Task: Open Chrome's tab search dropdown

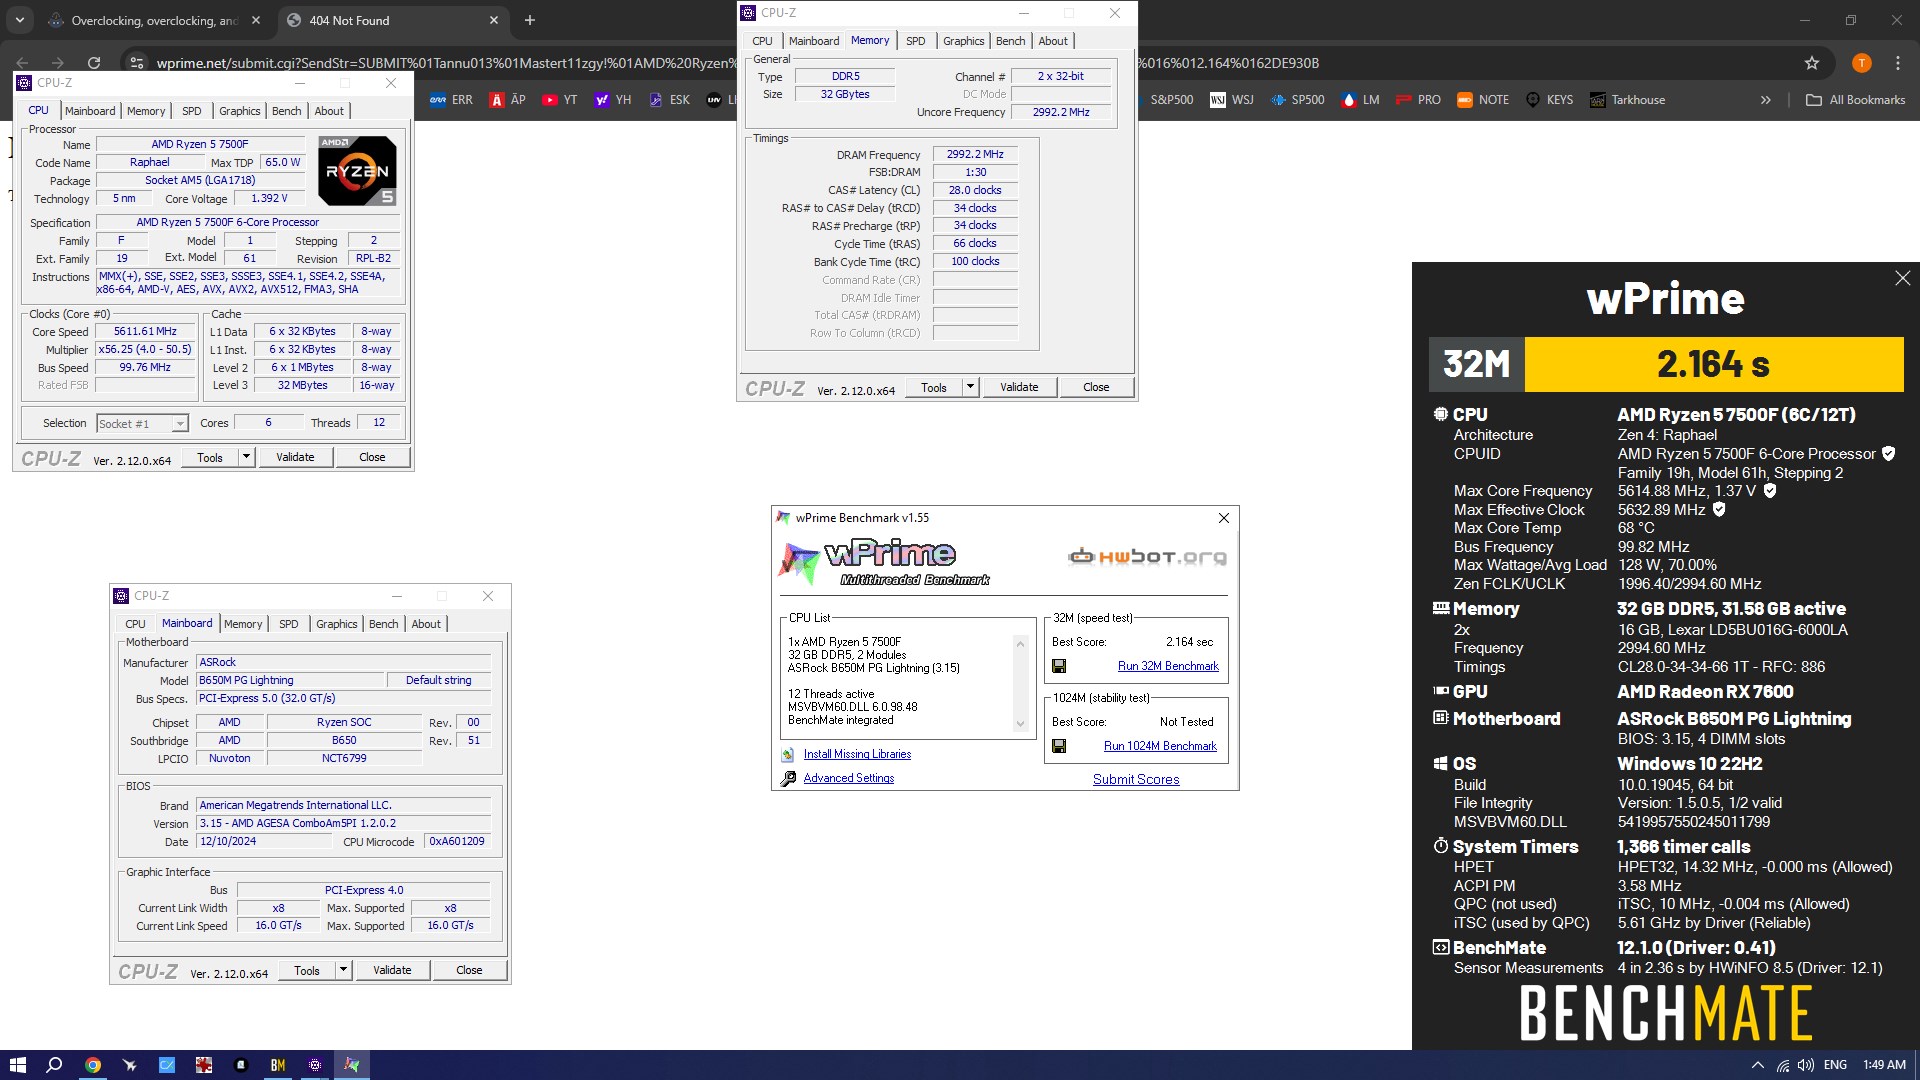Action: pyautogui.click(x=20, y=20)
